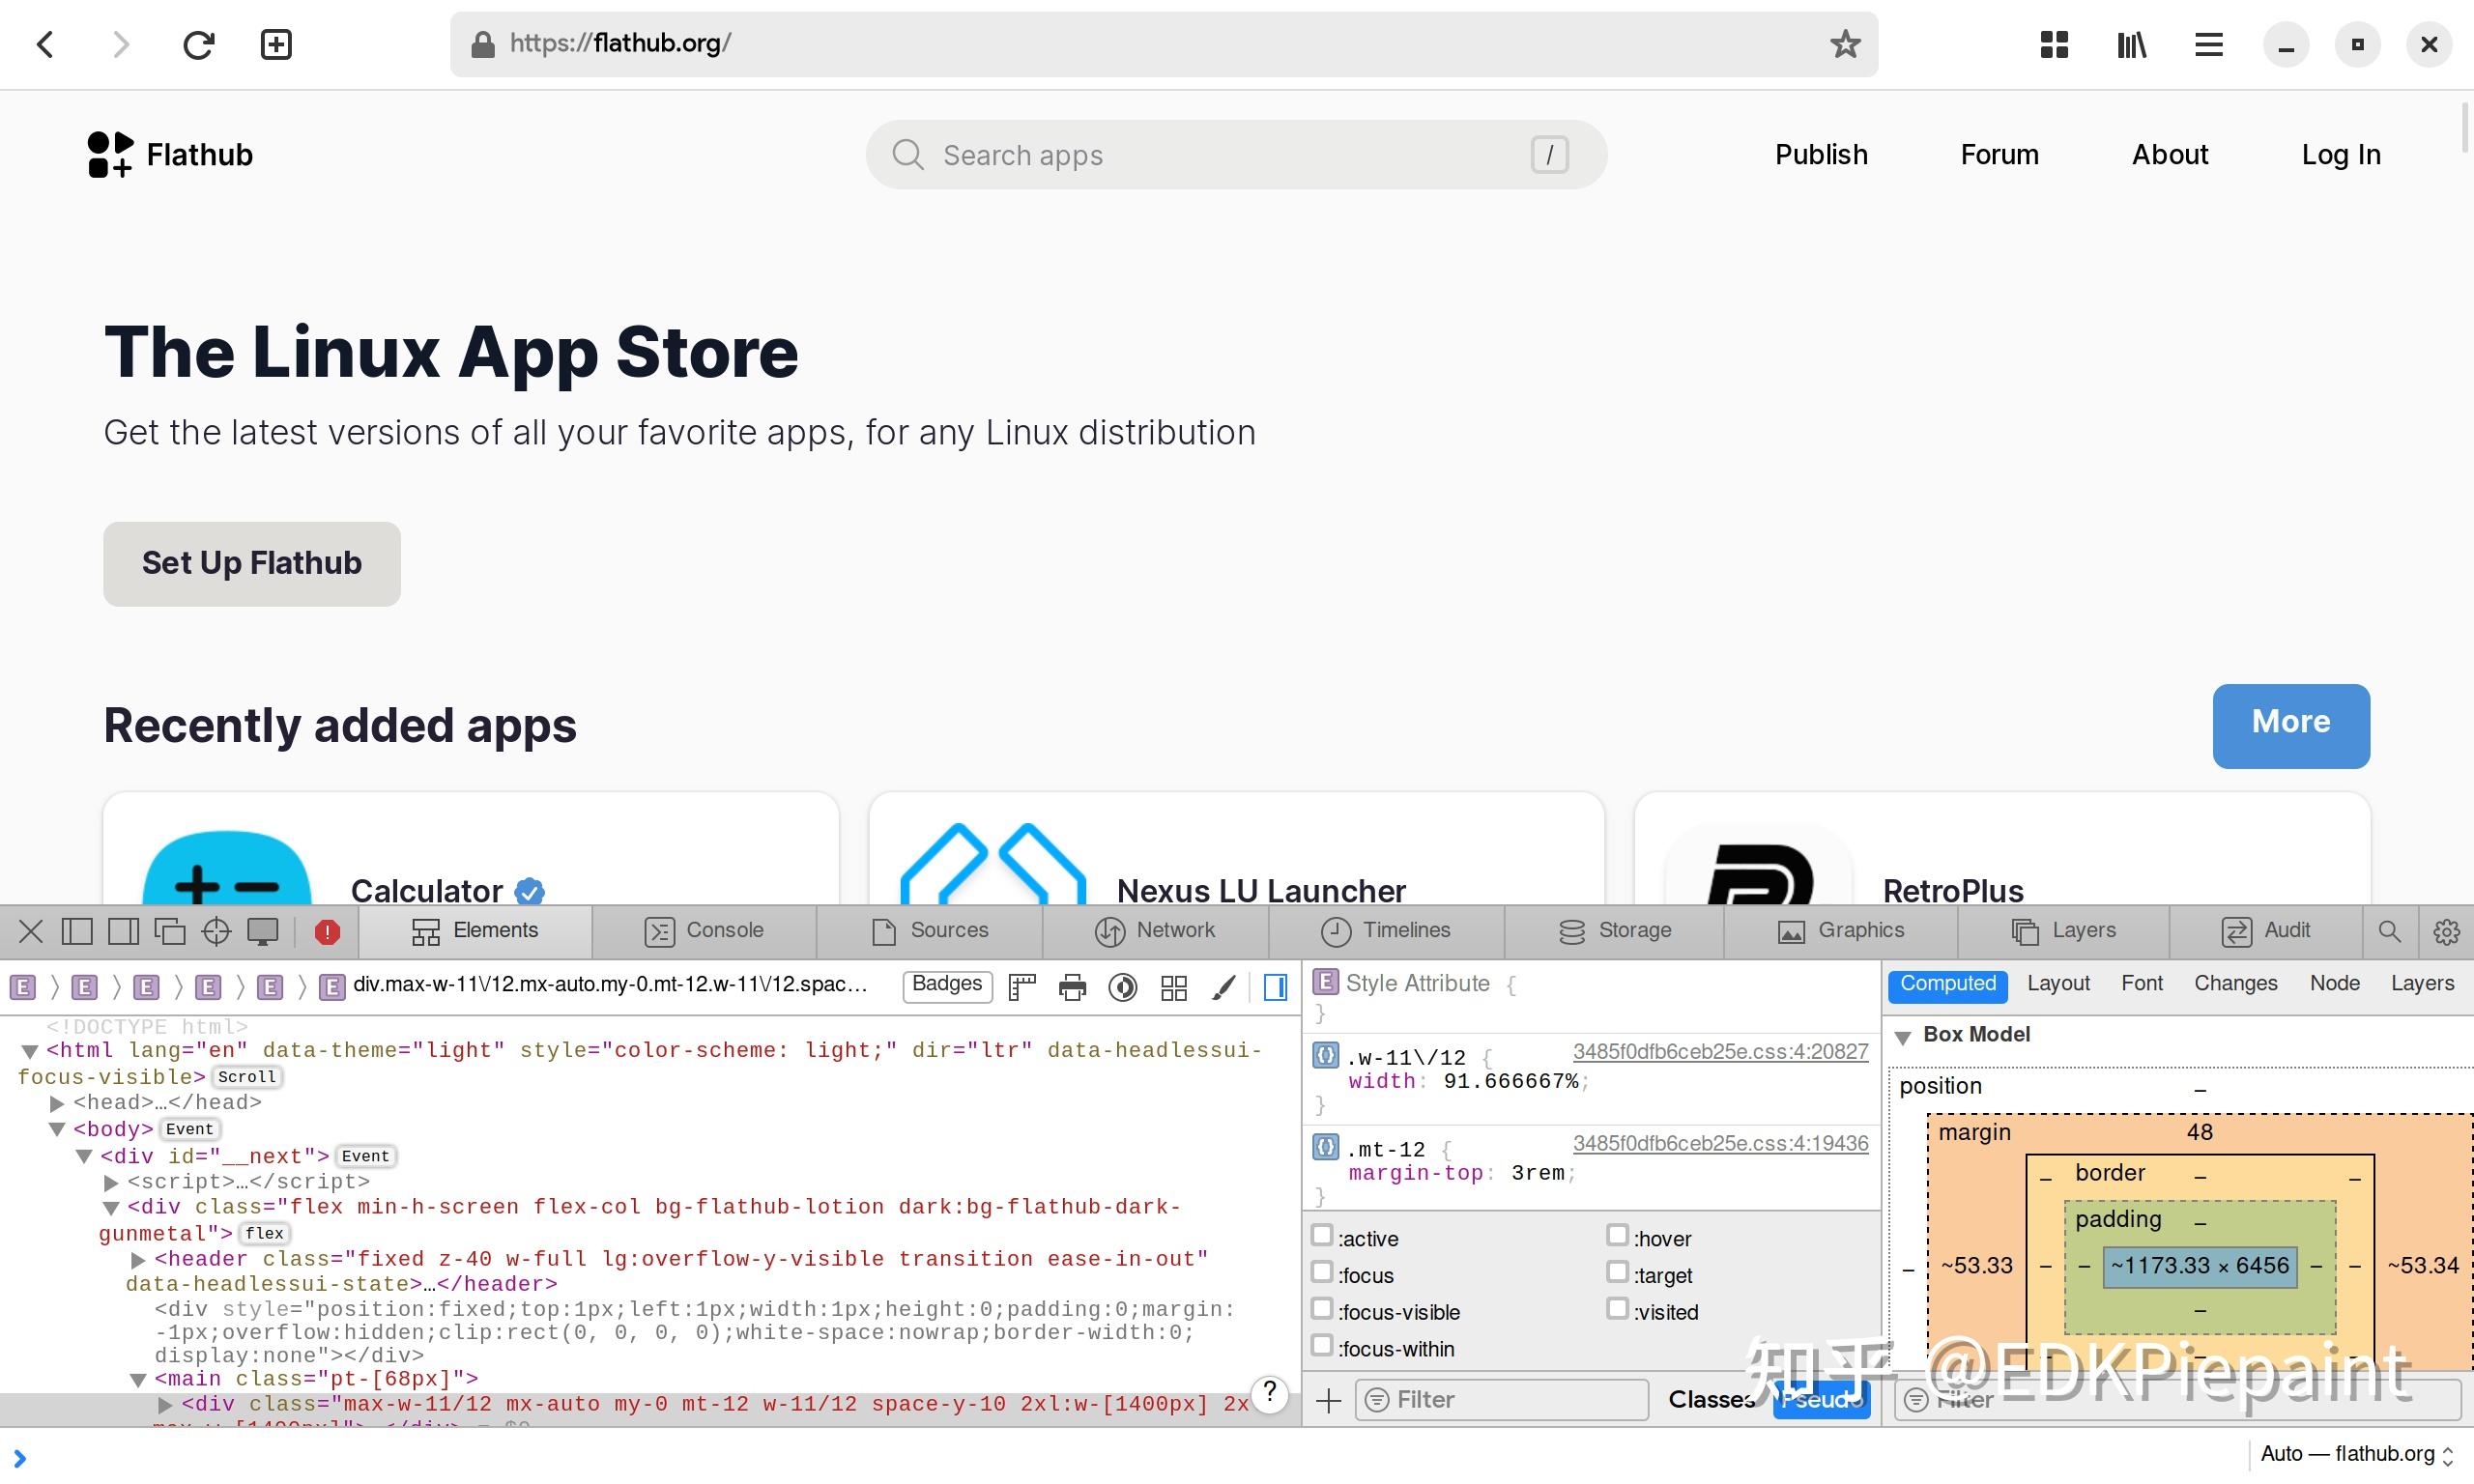Check the :active pseudo-class checkbox

[1322, 1236]
